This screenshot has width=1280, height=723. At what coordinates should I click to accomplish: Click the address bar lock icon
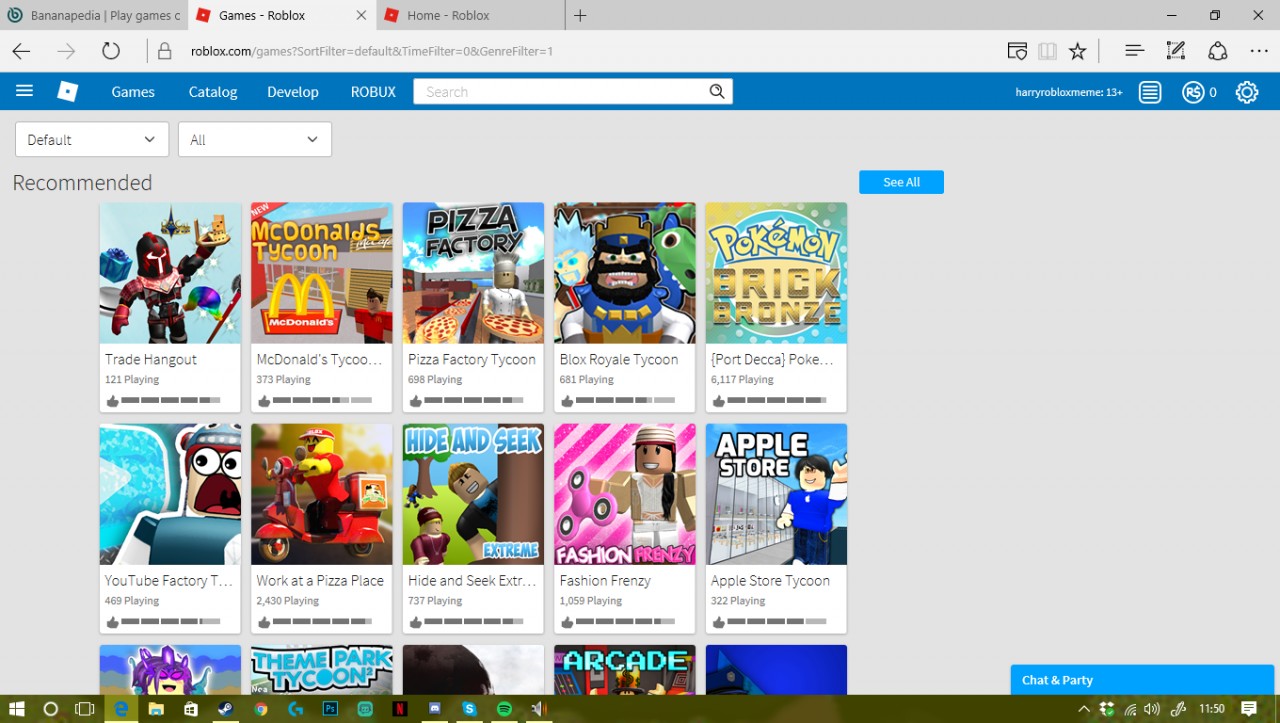[x=165, y=51]
